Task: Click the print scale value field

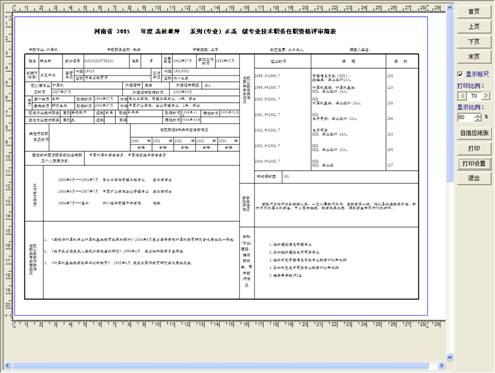Action: tap(474, 96)
